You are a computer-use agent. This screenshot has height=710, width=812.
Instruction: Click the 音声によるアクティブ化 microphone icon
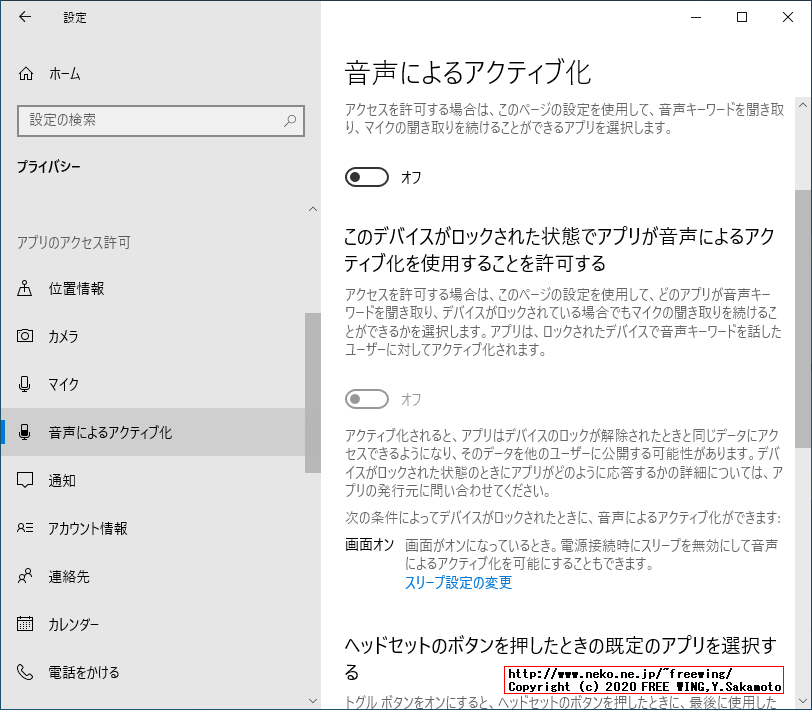[x=23, y=432]
